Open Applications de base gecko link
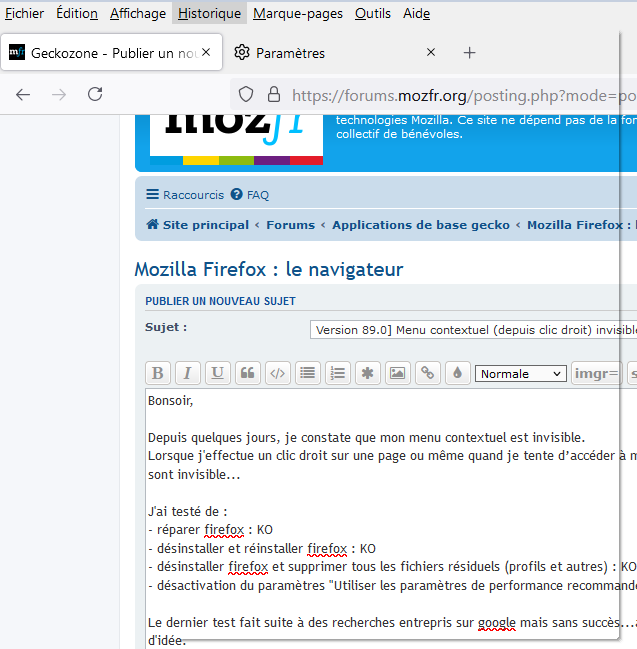Screen dimensions: 637x649 click(421, 225)
